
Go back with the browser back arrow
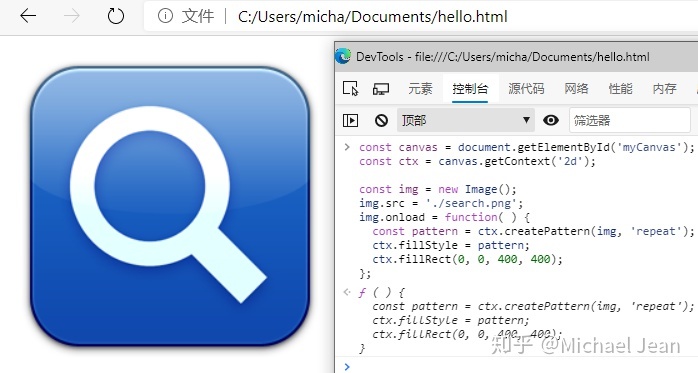pos(28,16)
